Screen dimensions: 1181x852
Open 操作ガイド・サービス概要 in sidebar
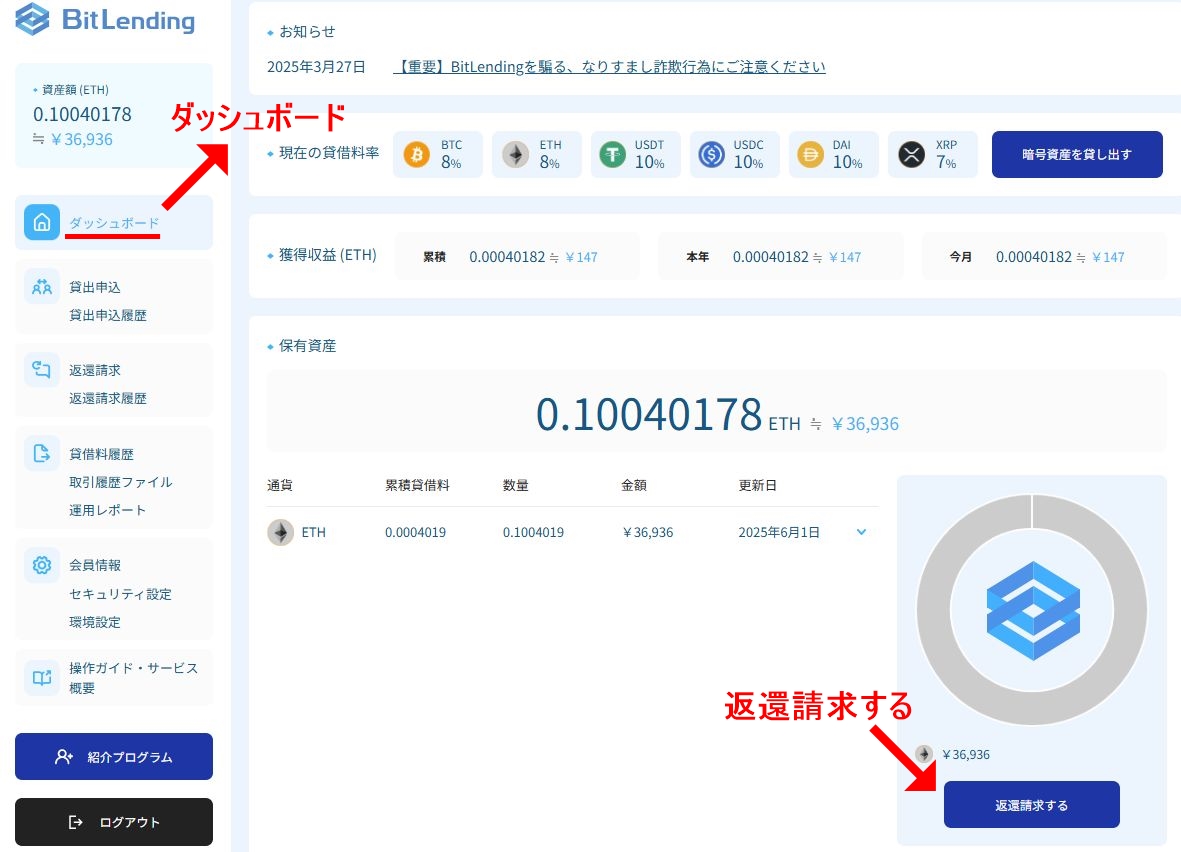[133, 677]
